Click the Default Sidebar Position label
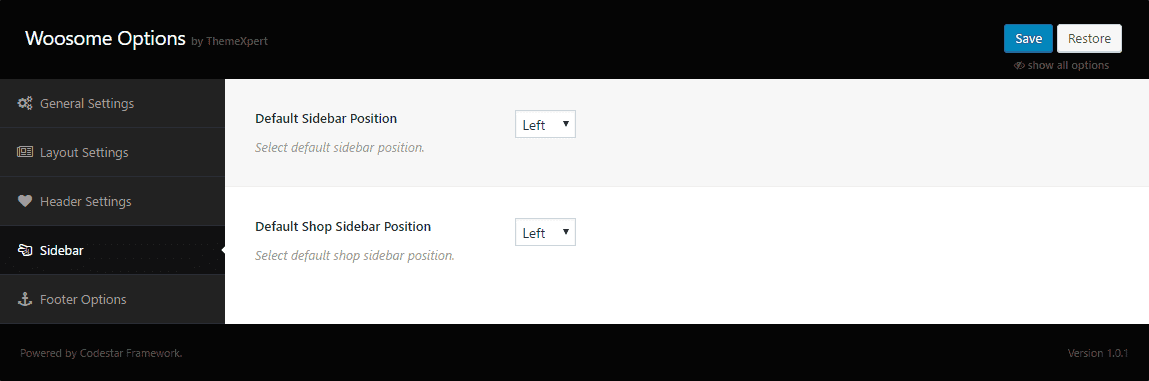1149x381 pixels. (x=326, y=118)
